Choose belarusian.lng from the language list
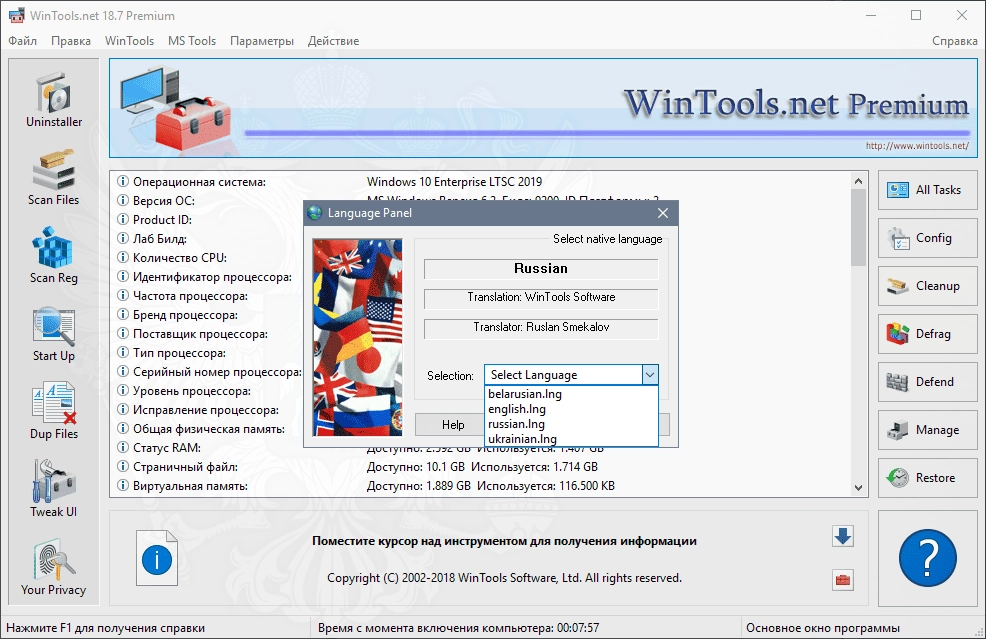This screenshot has height=639, width=986. 572,394
